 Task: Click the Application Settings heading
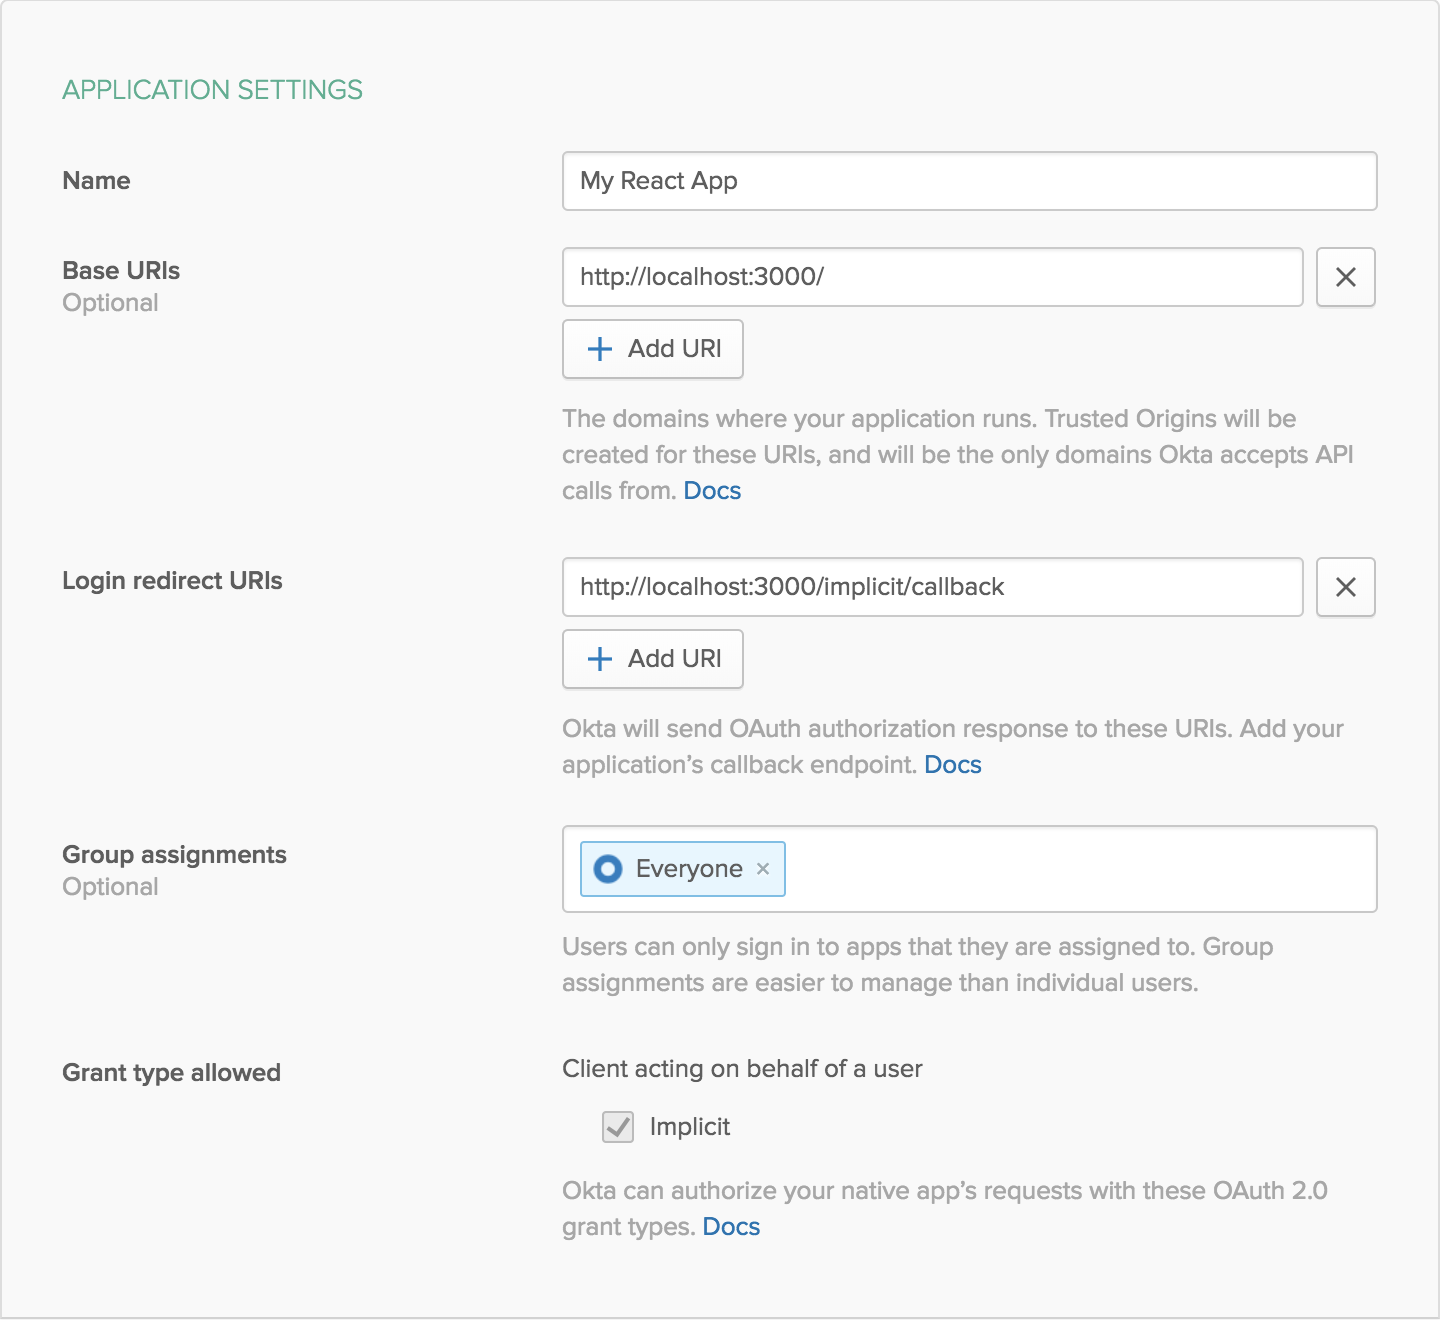point(212,90)
